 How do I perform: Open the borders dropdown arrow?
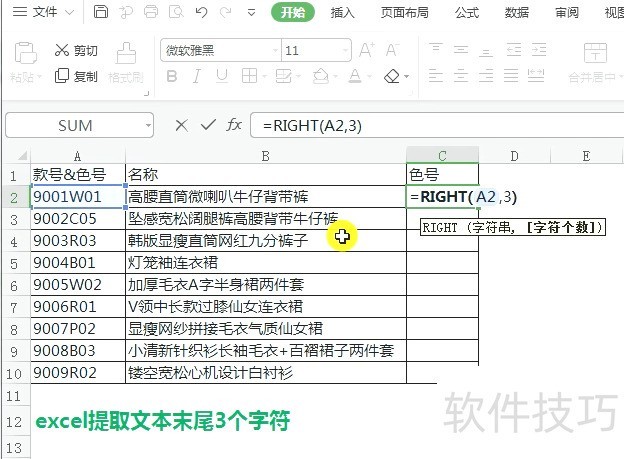tap(263, 76)
